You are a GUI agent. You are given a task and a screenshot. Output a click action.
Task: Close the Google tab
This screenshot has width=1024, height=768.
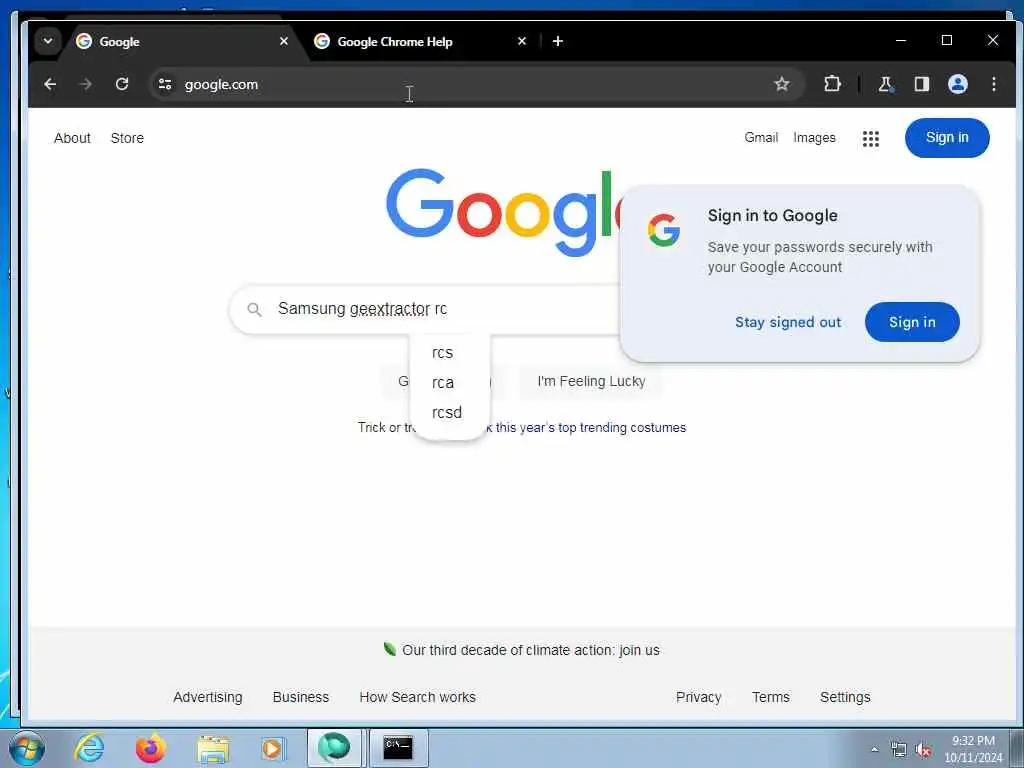click(283, 41)
